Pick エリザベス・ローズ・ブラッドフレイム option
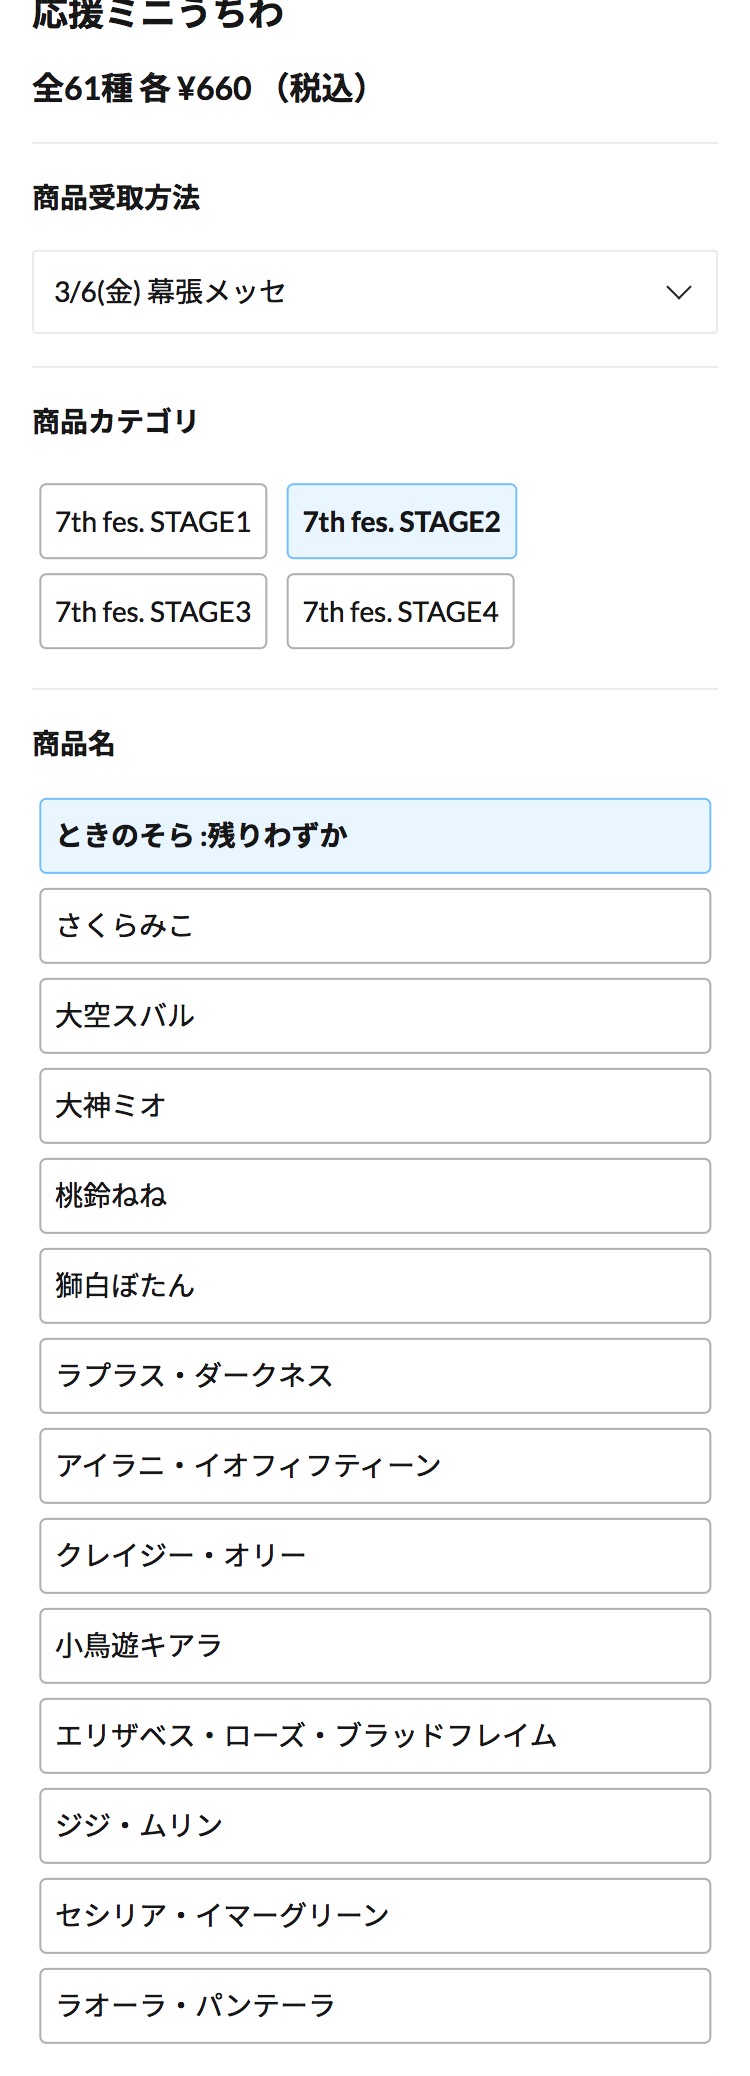The image size is (750, 2076). tap(375, 1736)
